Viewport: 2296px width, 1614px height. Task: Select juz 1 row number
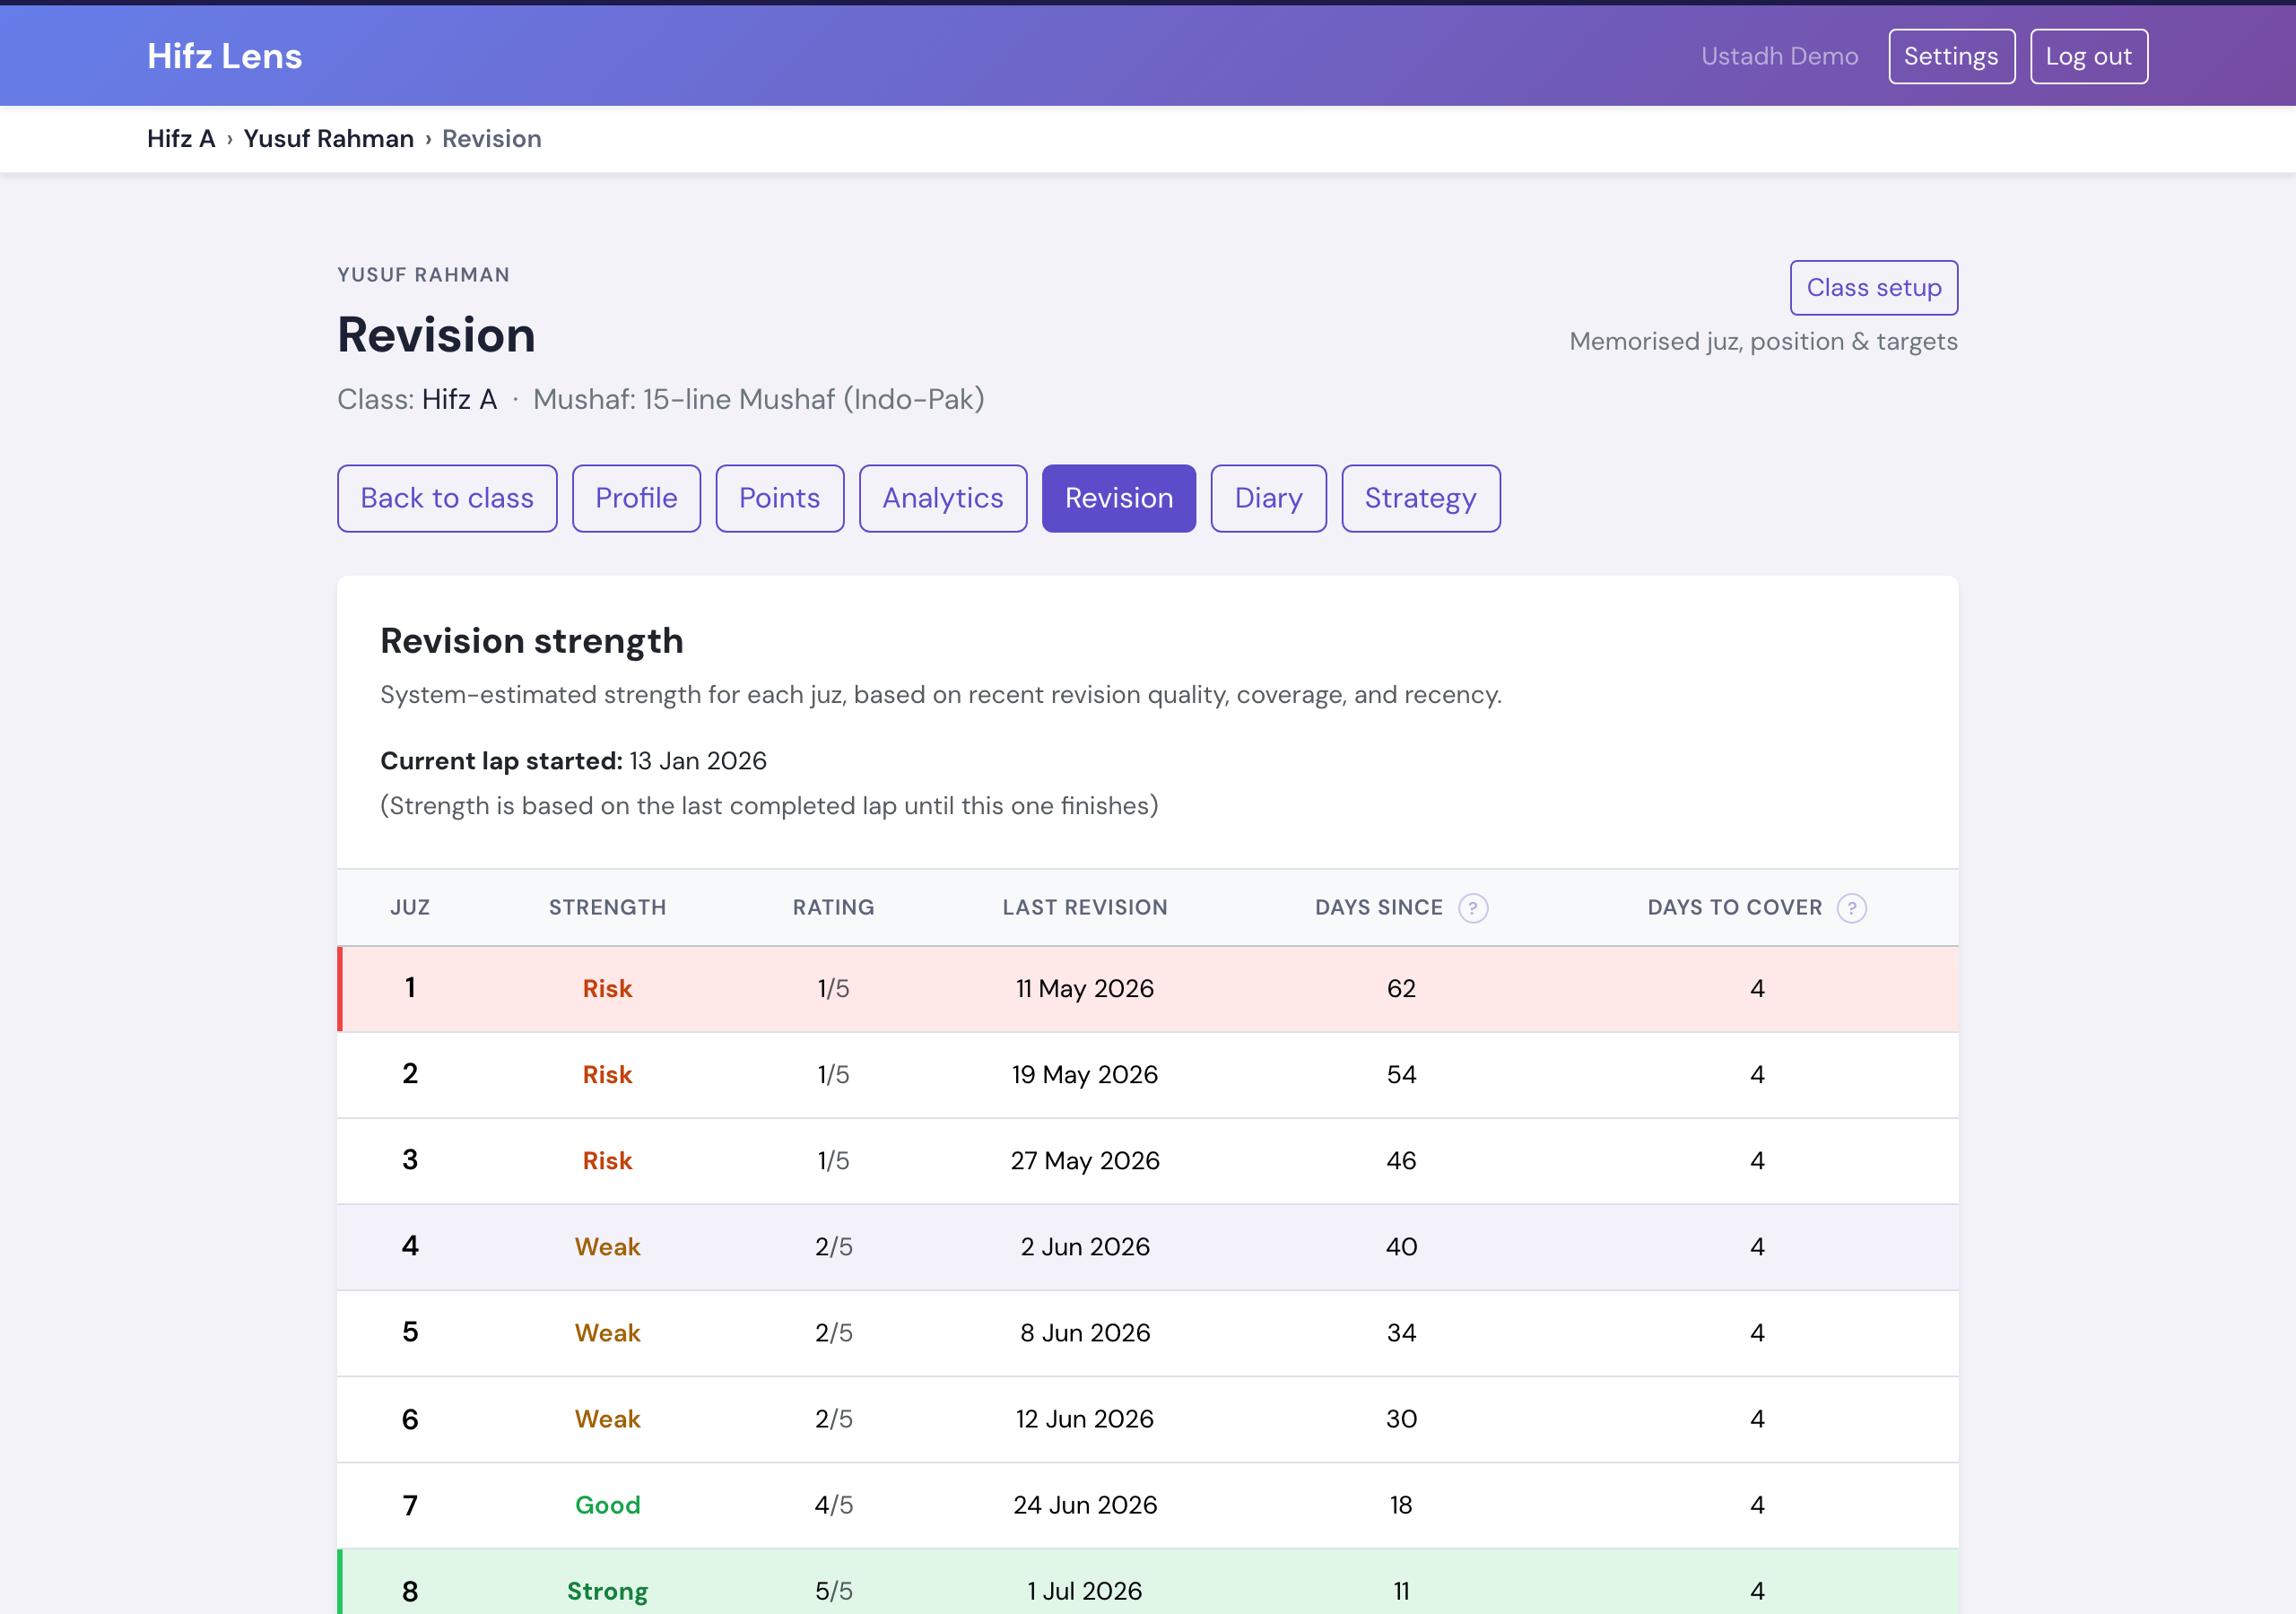tap(410, 989)
